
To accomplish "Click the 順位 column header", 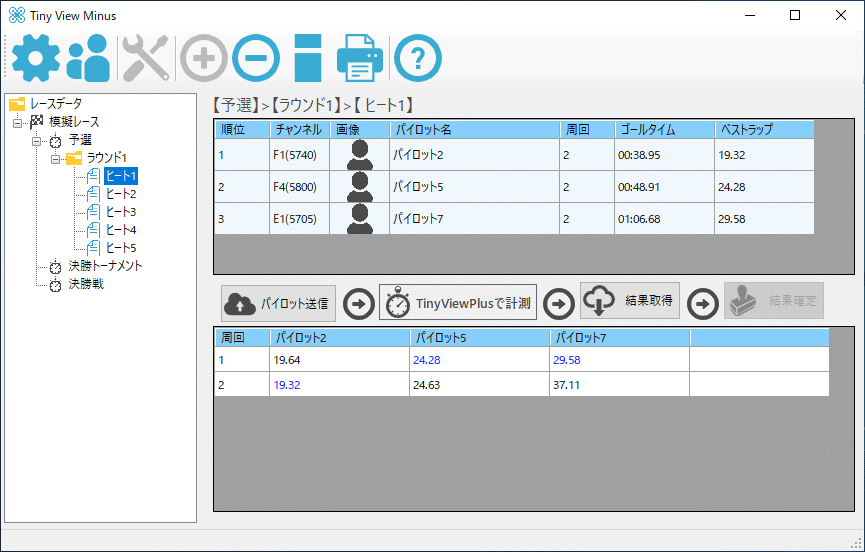I will click(x=242, y=130).
